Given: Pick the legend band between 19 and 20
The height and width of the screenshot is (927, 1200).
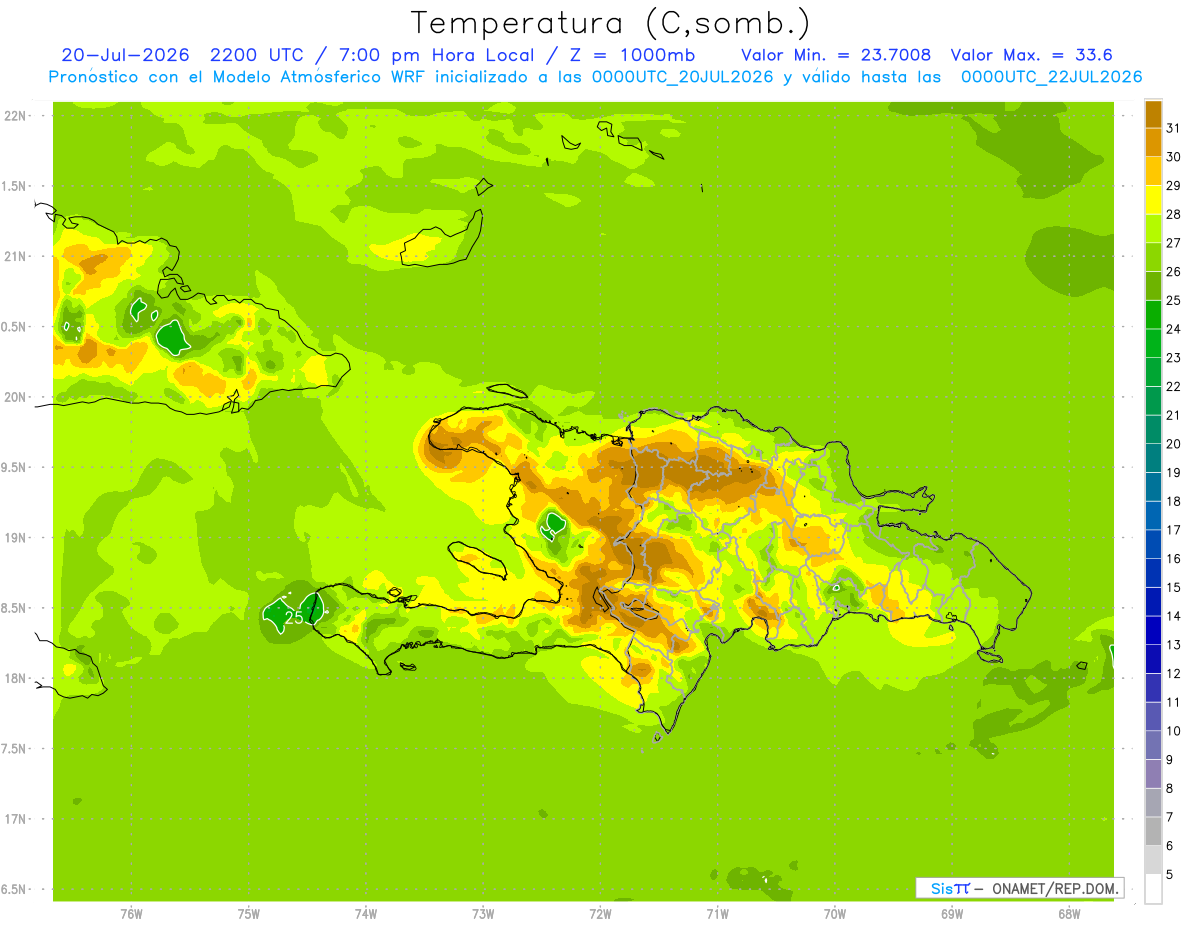Looking at the screenshot, I should (x=1153, y=458).
